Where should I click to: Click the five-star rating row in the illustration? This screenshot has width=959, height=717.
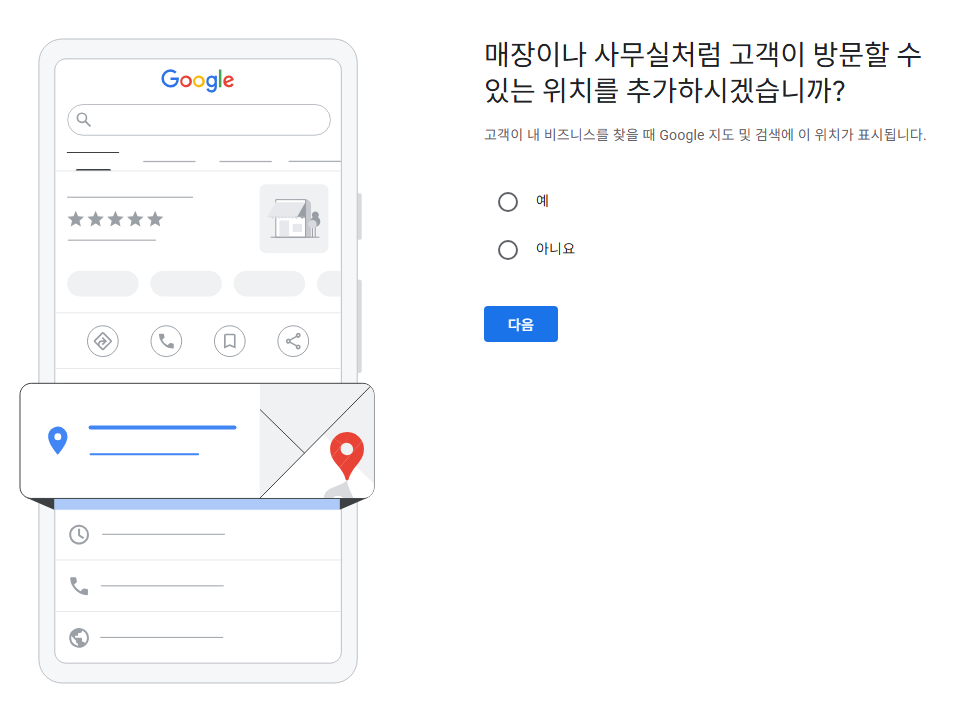click(x=116, y=218)
